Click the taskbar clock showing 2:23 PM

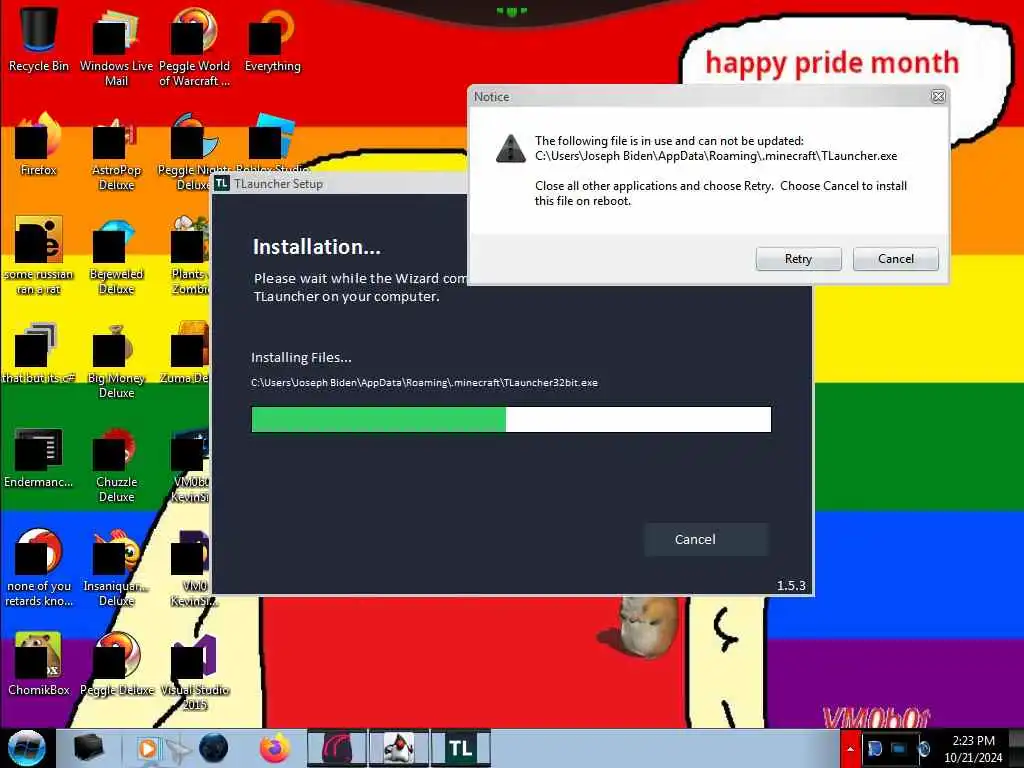point(973,748)
